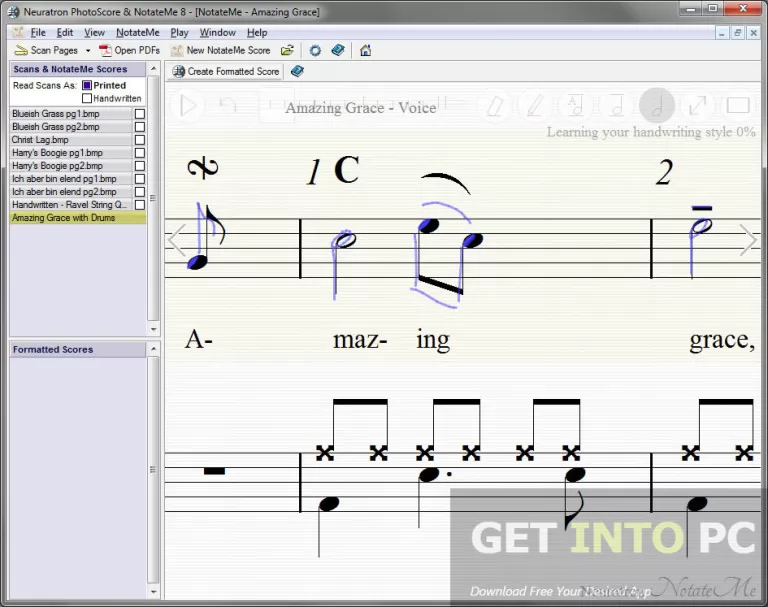Select Blueish Grass pg1.bmp in scans list

coord(71,114)
